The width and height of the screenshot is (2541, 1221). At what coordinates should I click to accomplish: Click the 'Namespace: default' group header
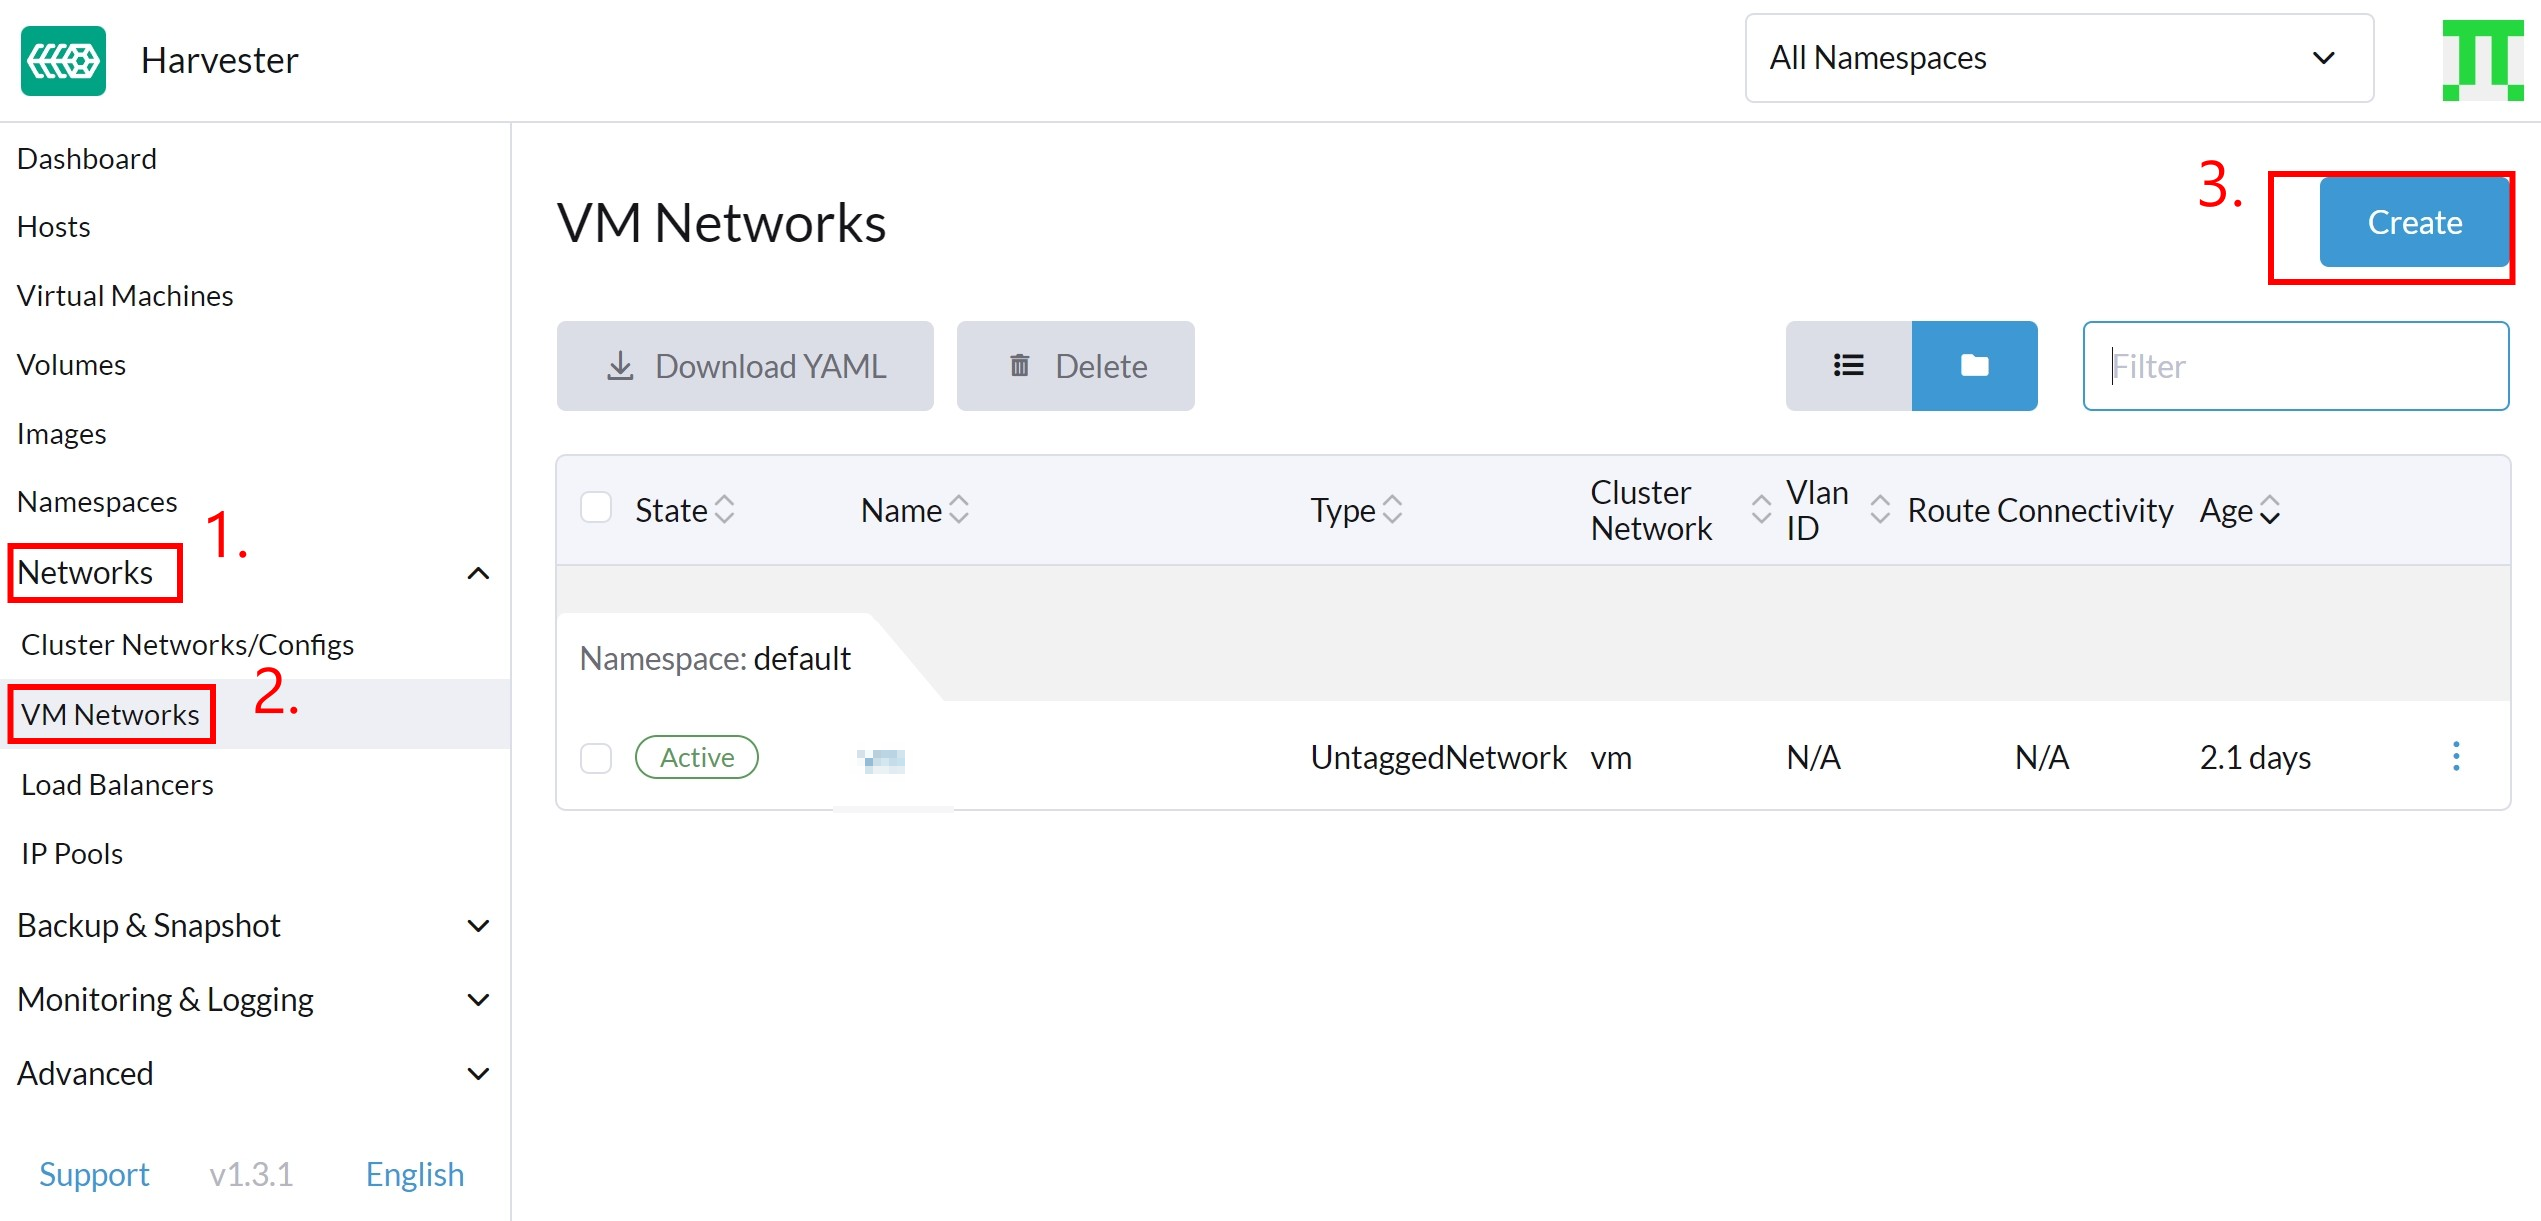[x=715, y=659]
